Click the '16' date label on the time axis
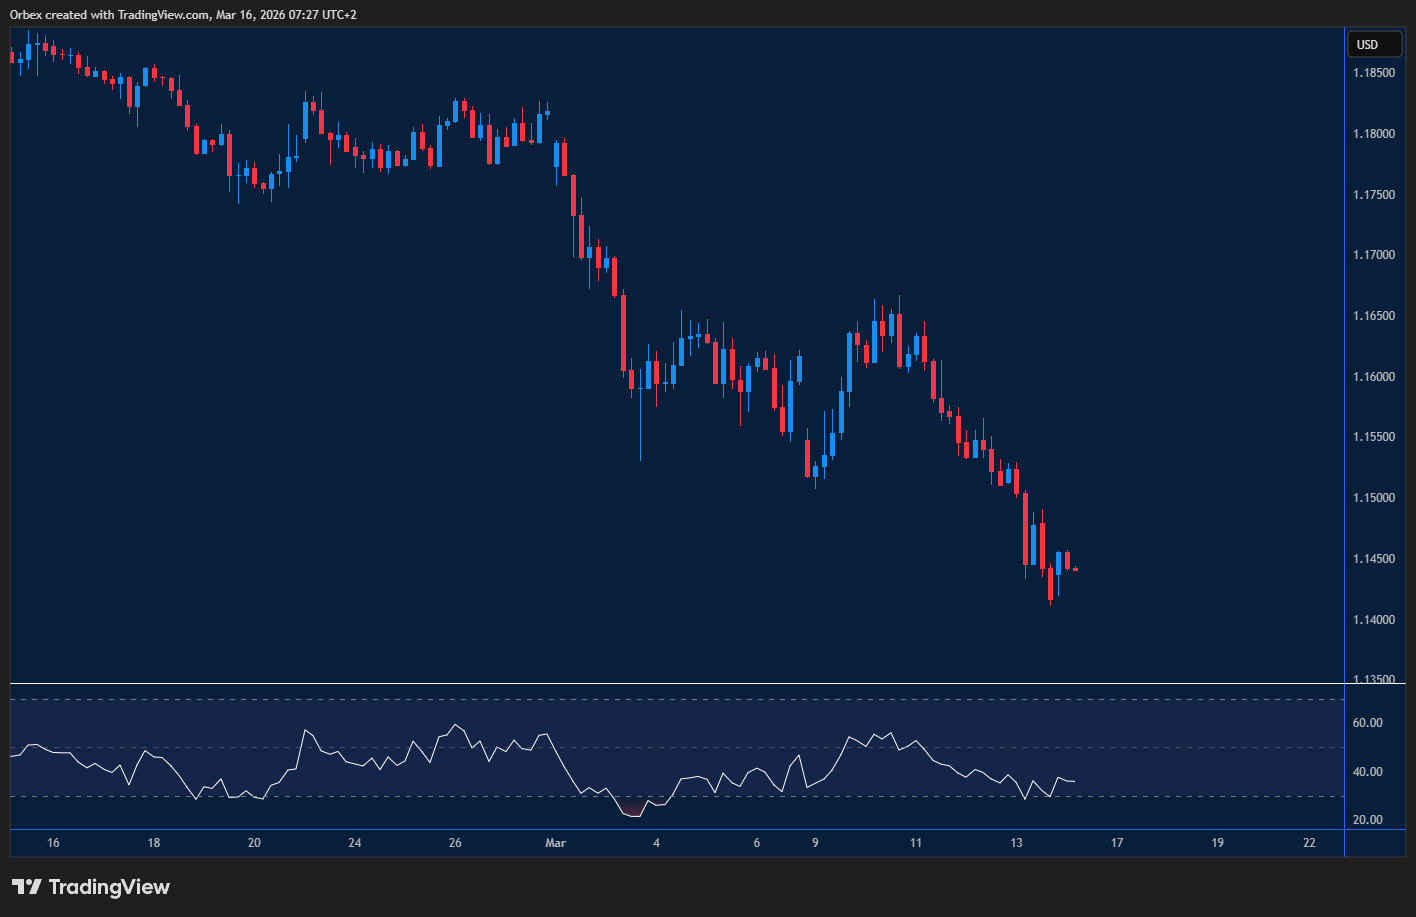1416x917 pixels. click(53, 843)
